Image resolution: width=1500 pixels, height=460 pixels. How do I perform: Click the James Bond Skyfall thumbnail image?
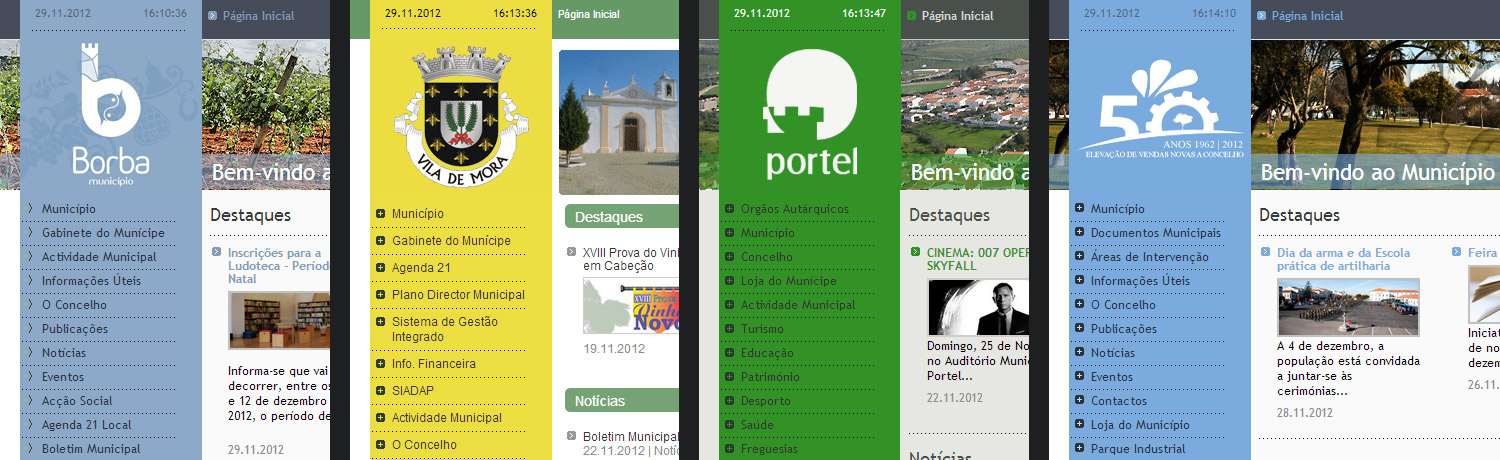(x=977, y=307)
